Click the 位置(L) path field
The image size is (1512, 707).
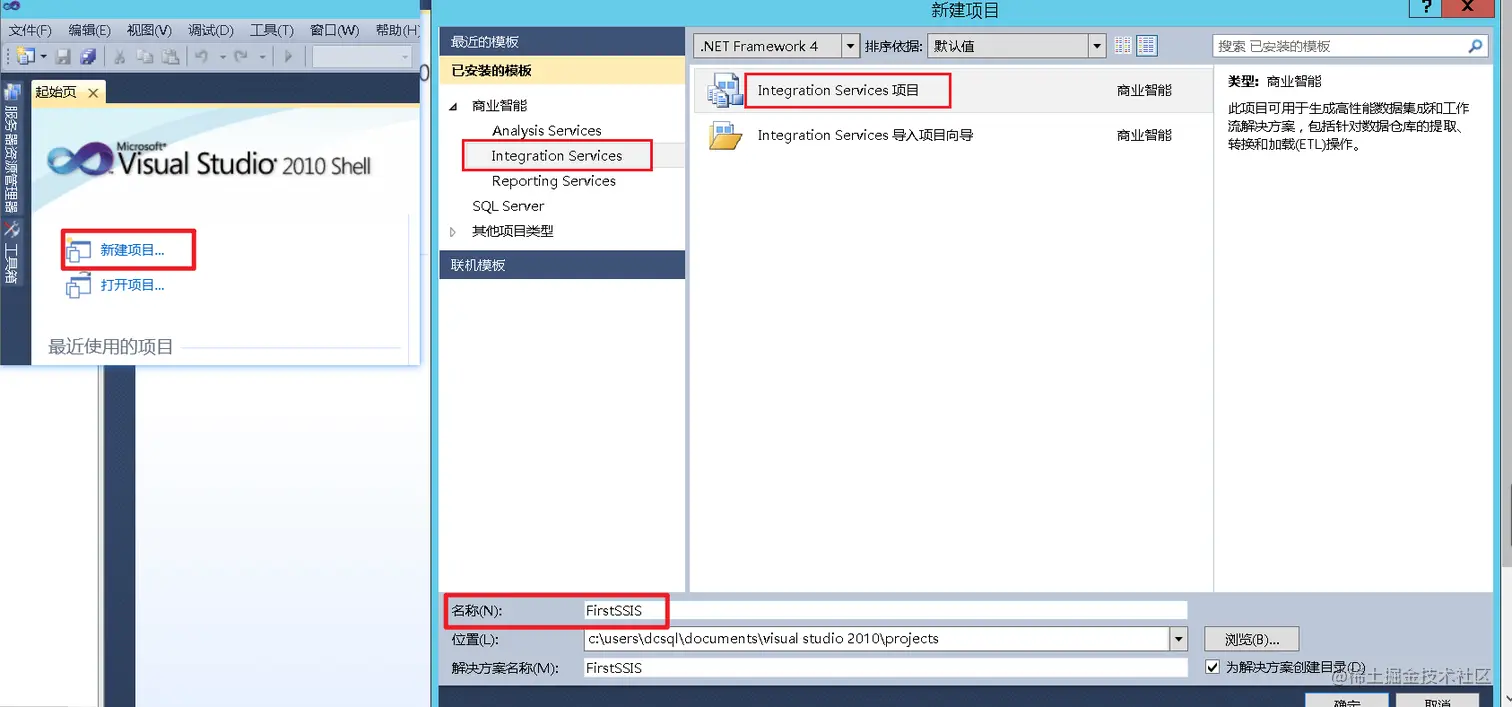click(876, 638)
